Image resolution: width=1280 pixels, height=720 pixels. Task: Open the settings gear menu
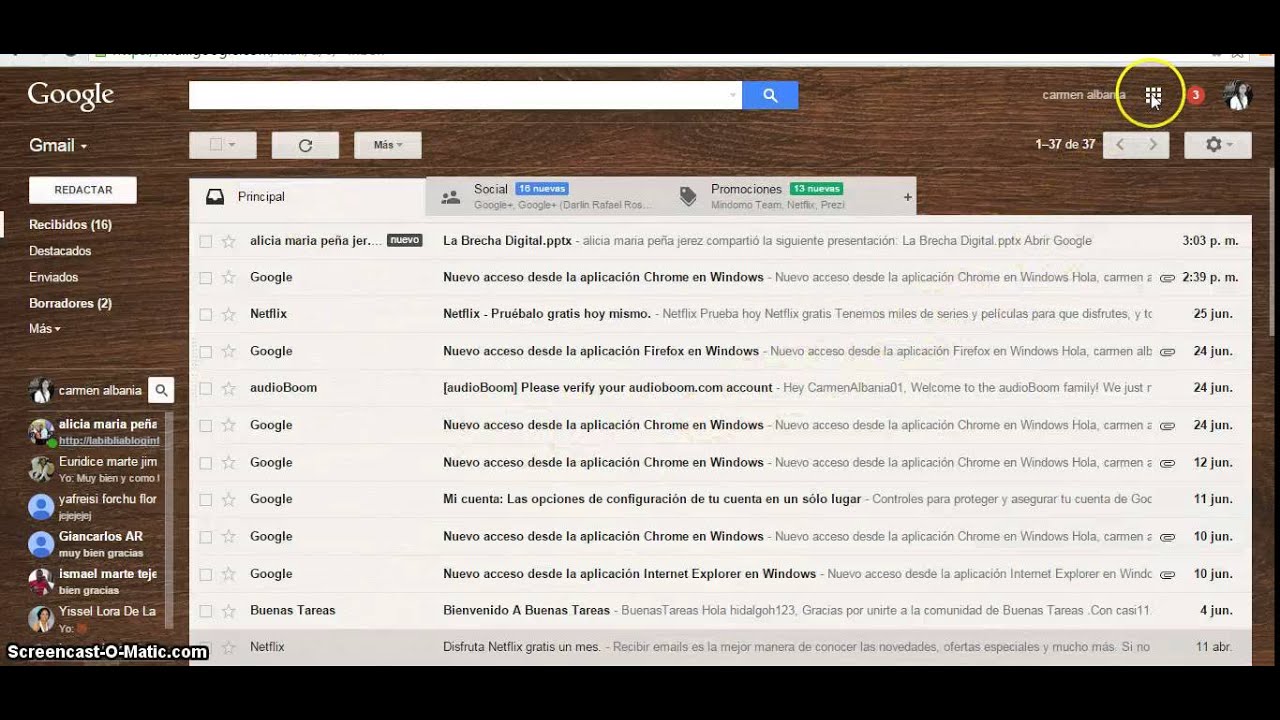tap(1217, 145)
